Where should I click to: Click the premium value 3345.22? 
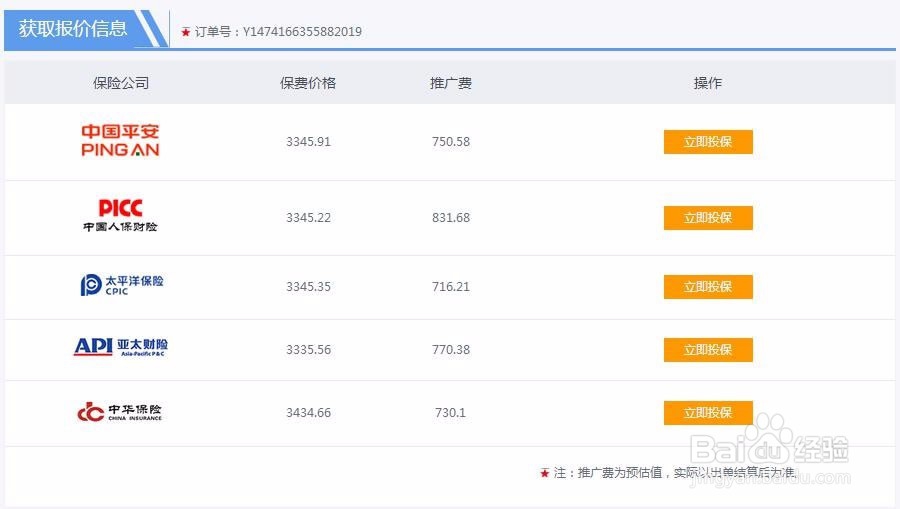[x=308, y=217]
